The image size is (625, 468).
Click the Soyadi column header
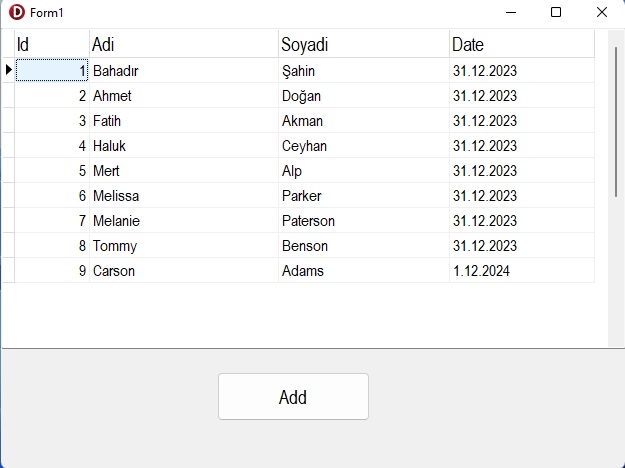click(x=364, y=44)
